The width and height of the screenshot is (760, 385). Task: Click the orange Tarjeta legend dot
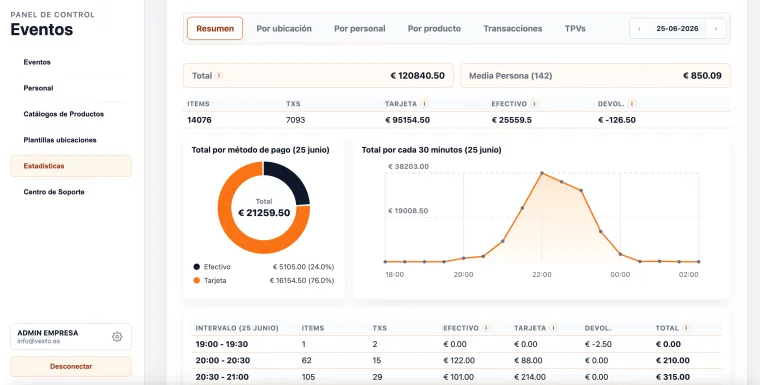pyautogui.click(x=196, y=280)
